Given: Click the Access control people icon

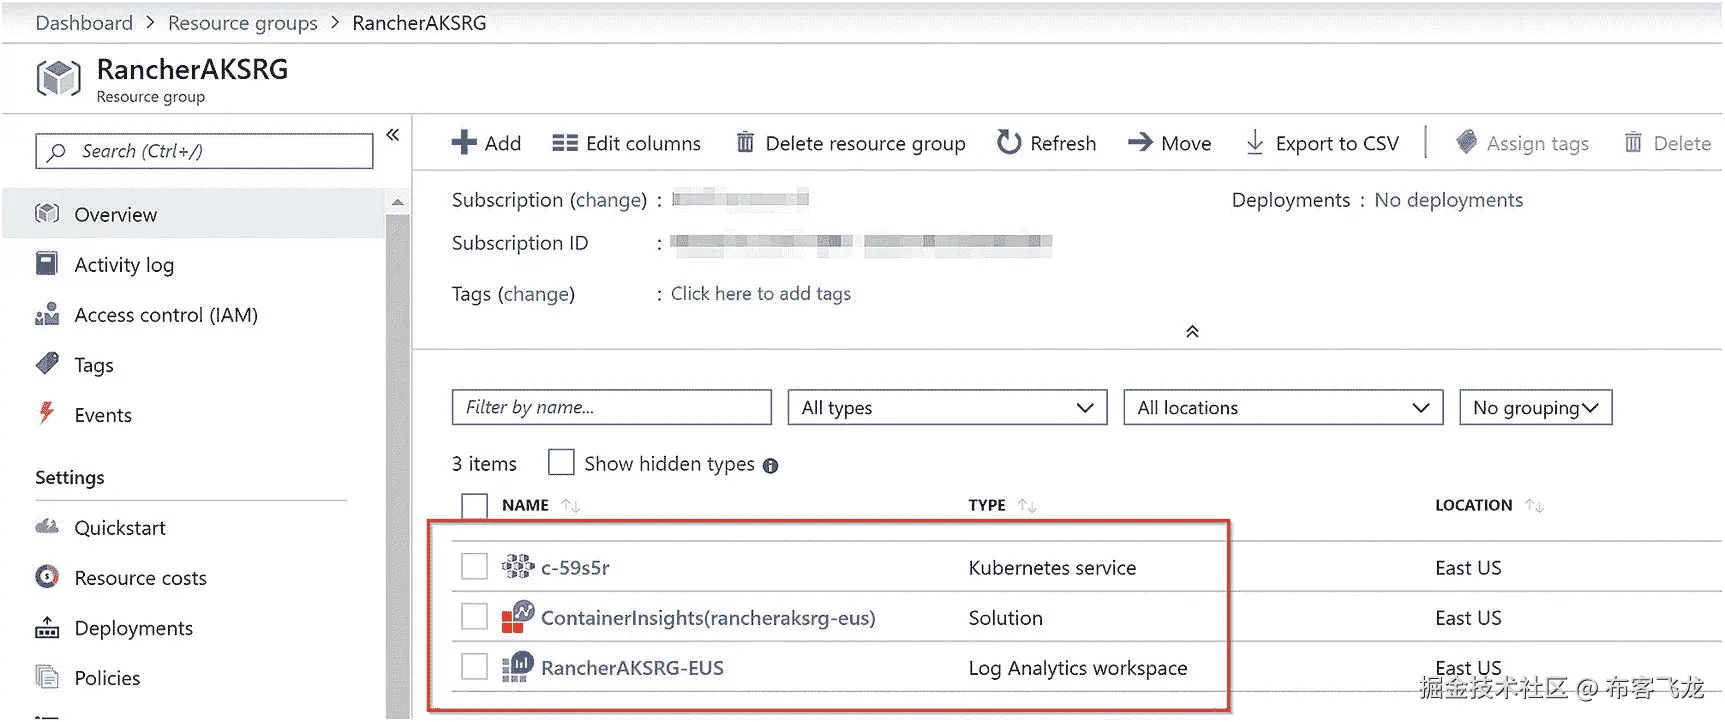Looking at the screenshot, I should point(47,314).
